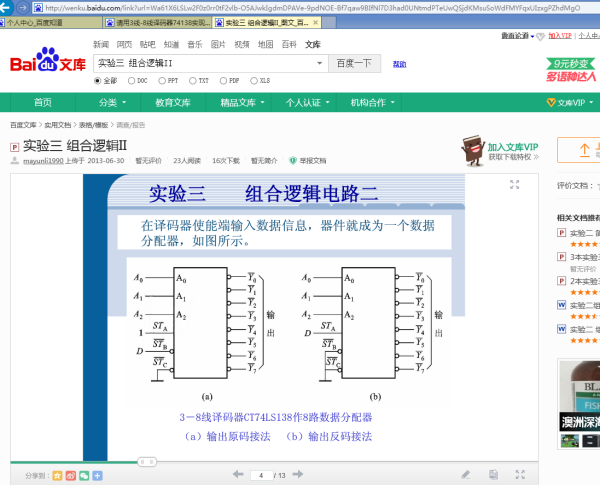The image size is (600, 485).
Task: Click the PPT icon beside document title
Action: pos(15,147)
